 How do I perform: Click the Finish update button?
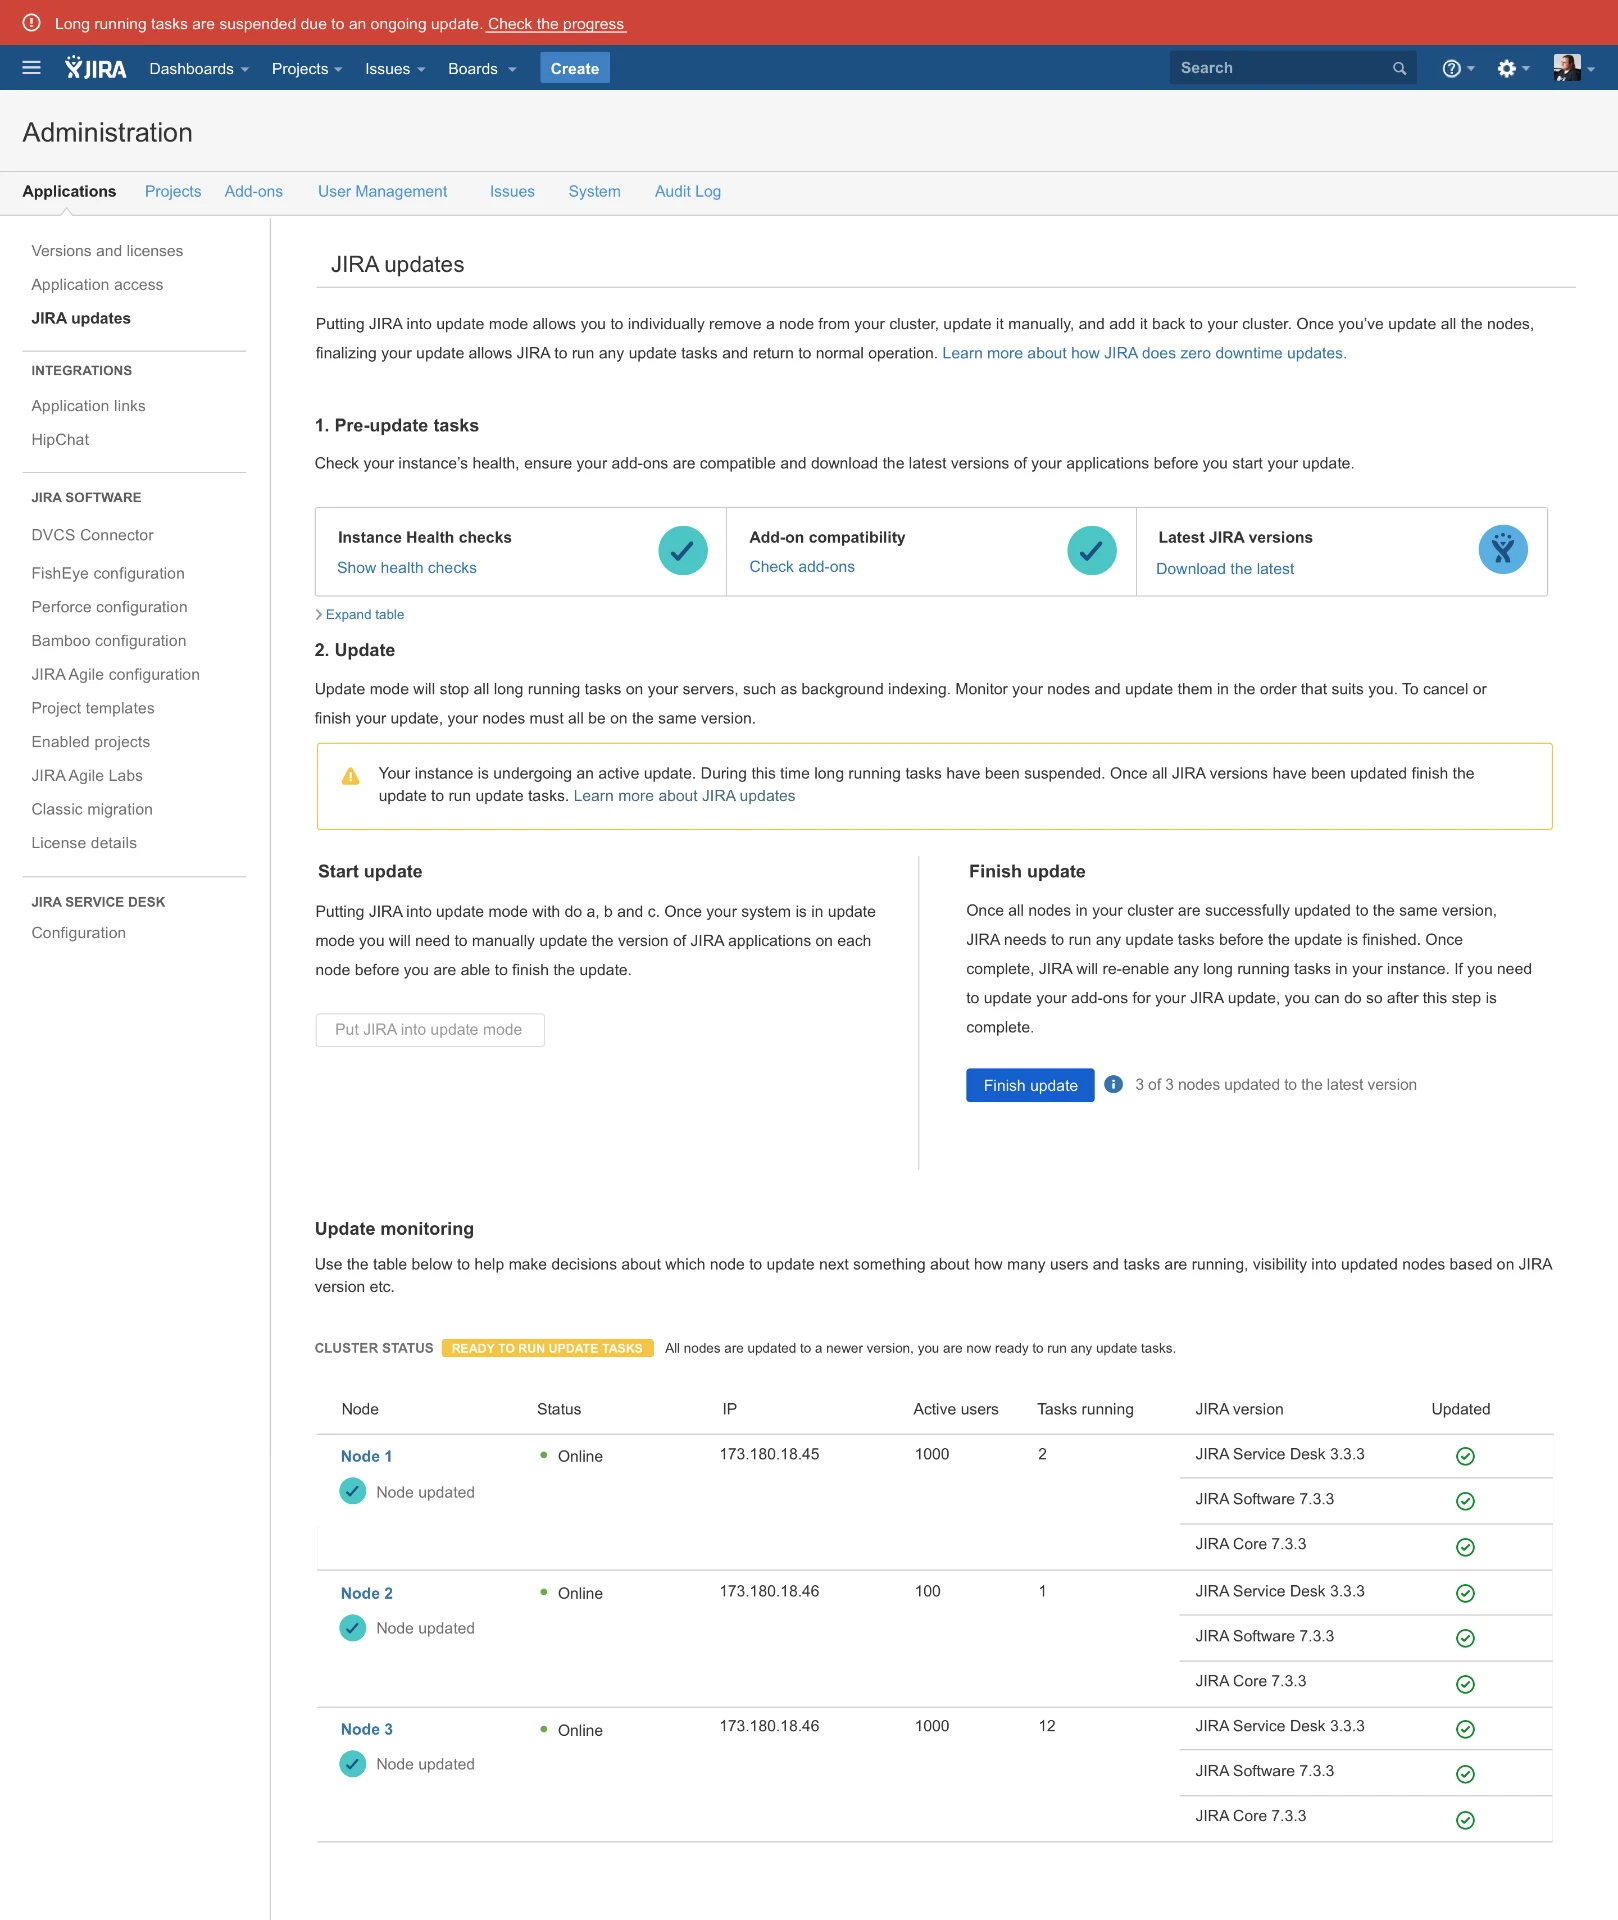point(1030,1085)
